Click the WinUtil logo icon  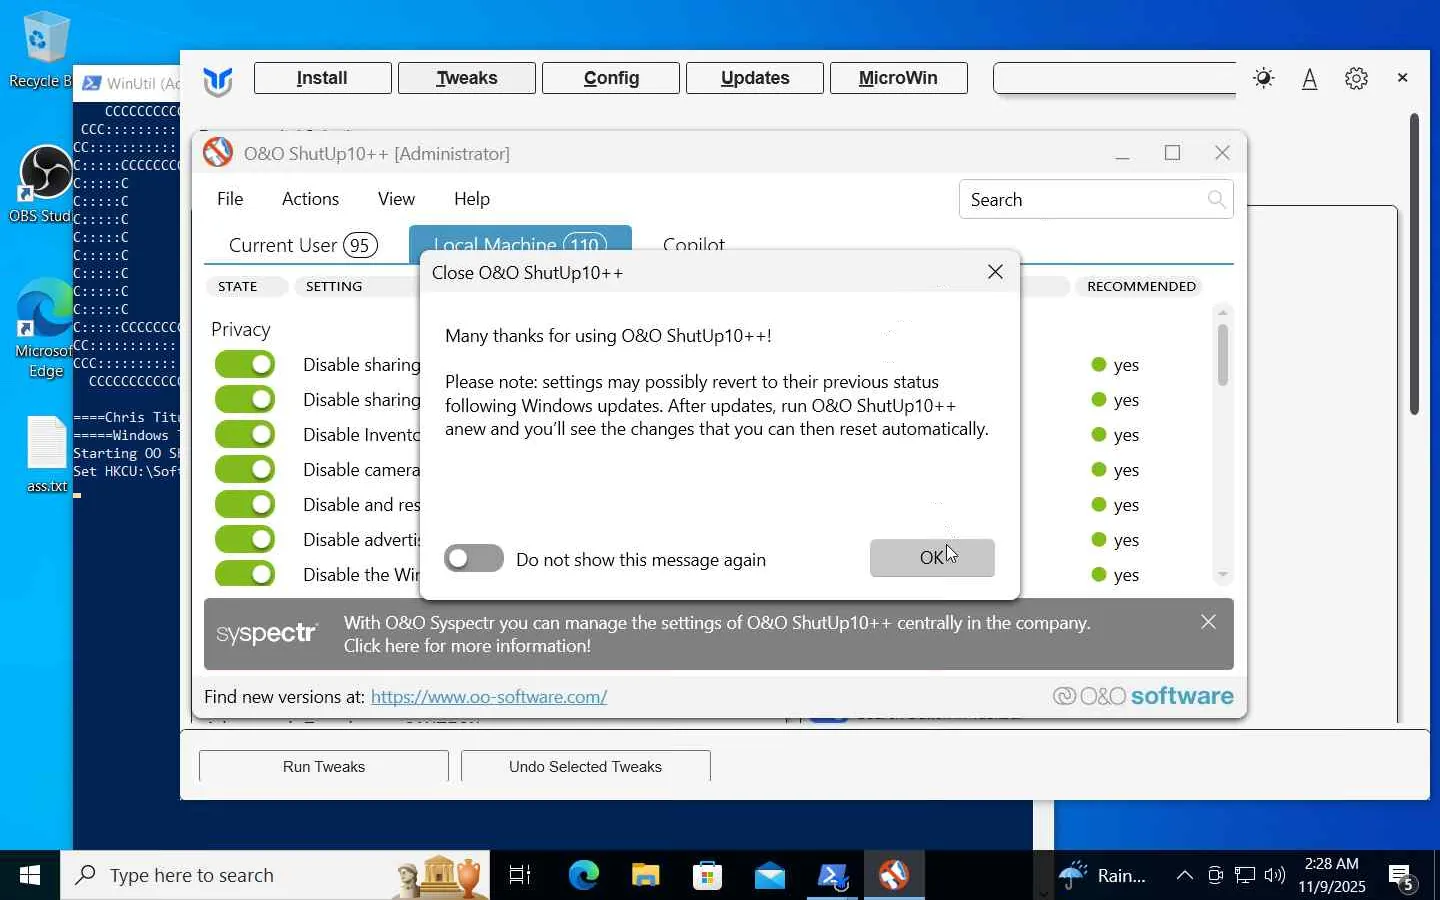click(x=218, y=80)
